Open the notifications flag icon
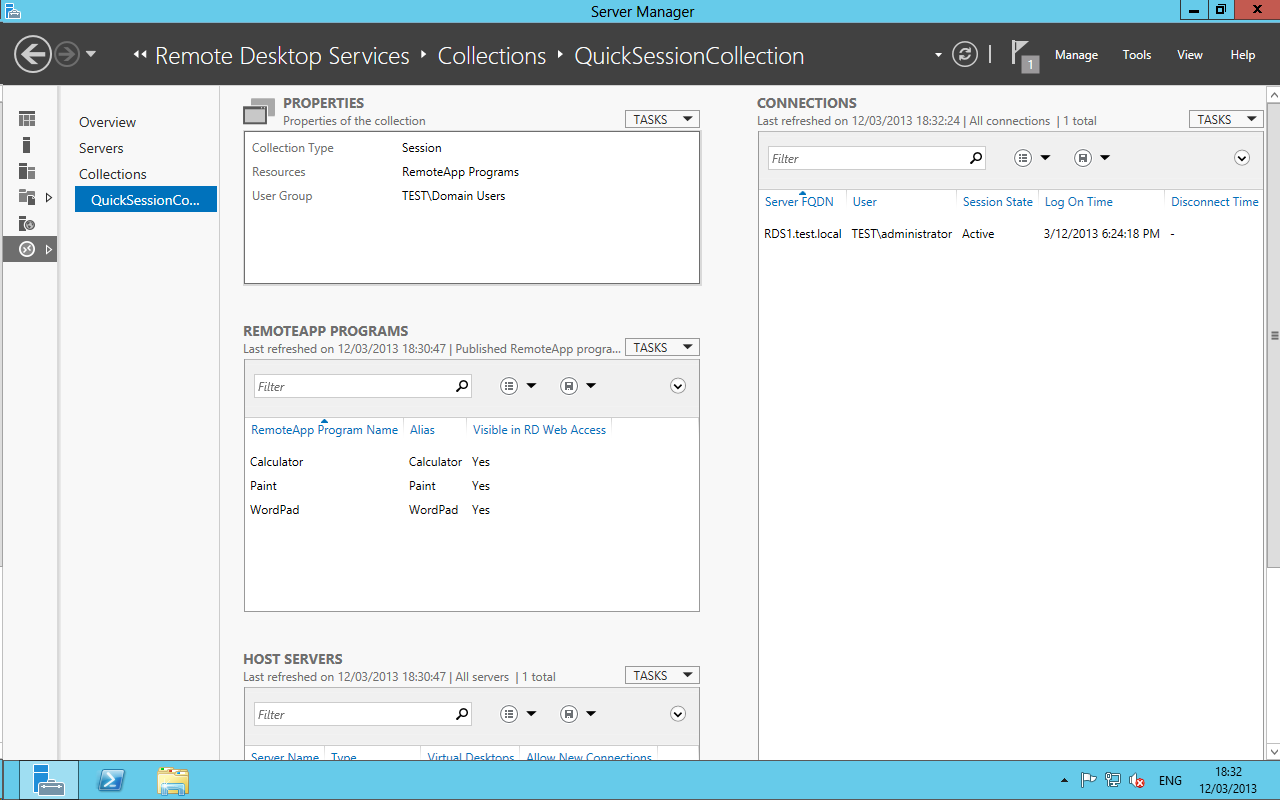Viewport: 1280px width, 800px height. (x=1024, y=56)
